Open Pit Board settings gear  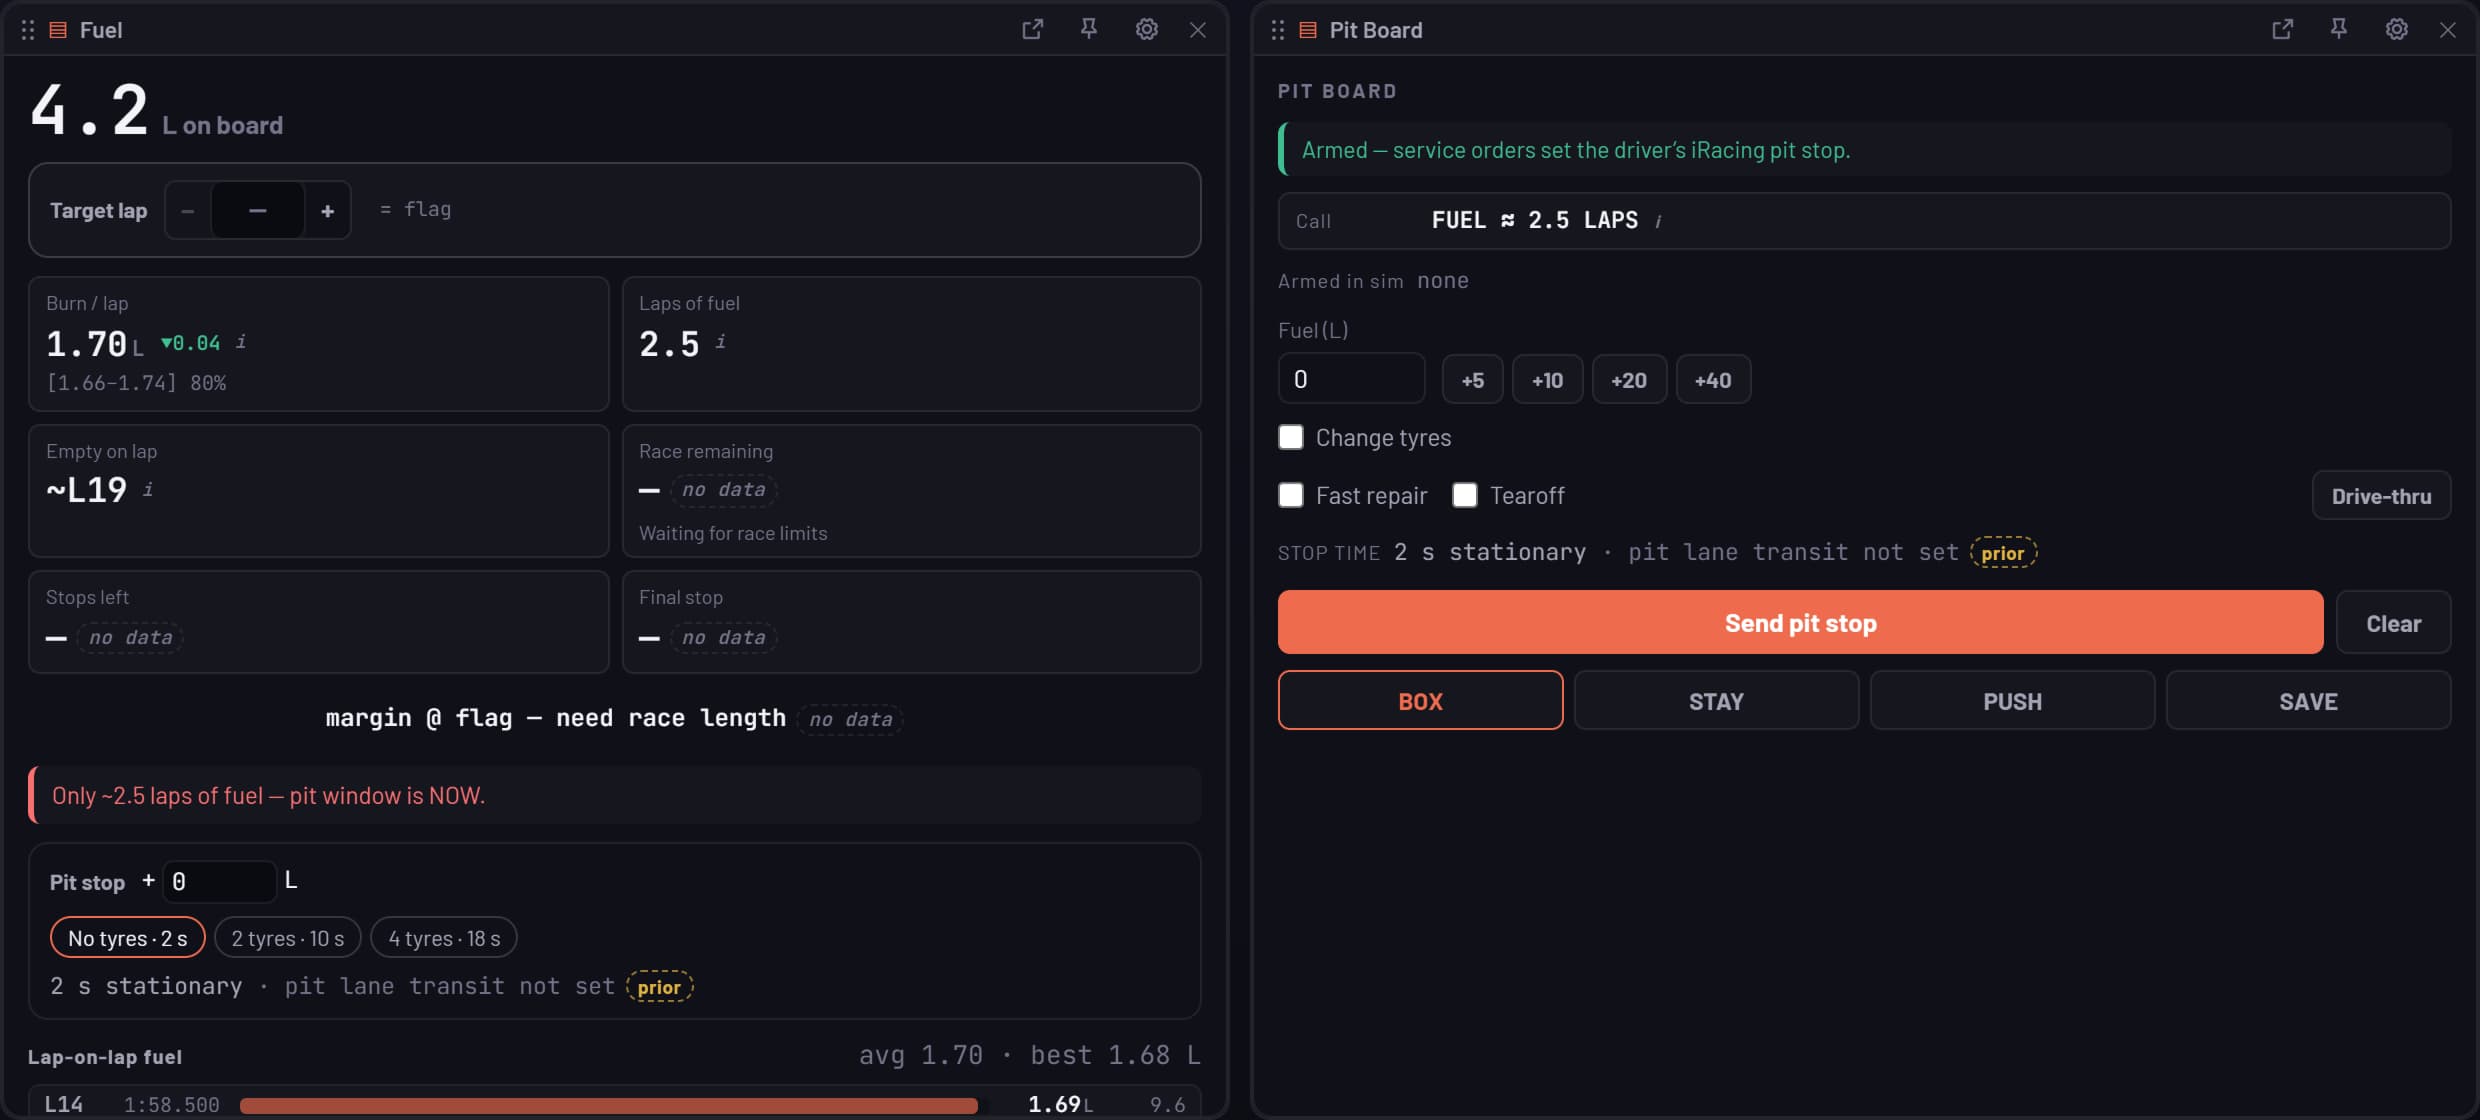(2397, 30)
